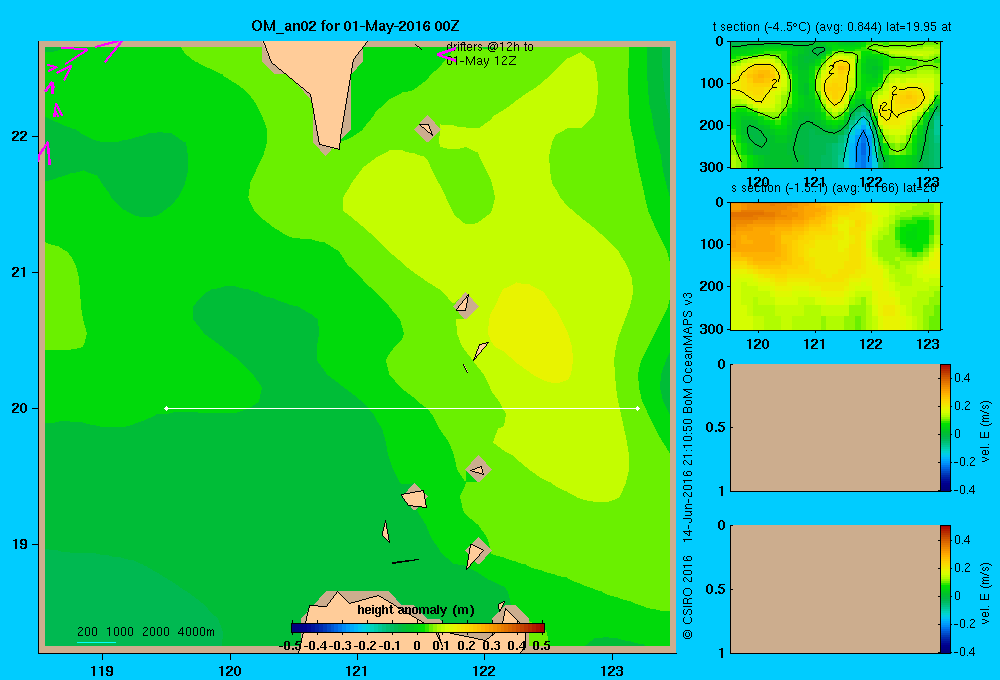The image size is (1000, 680).
Task: Click the right endpoint of the white section line
Action: click(638, 408)
